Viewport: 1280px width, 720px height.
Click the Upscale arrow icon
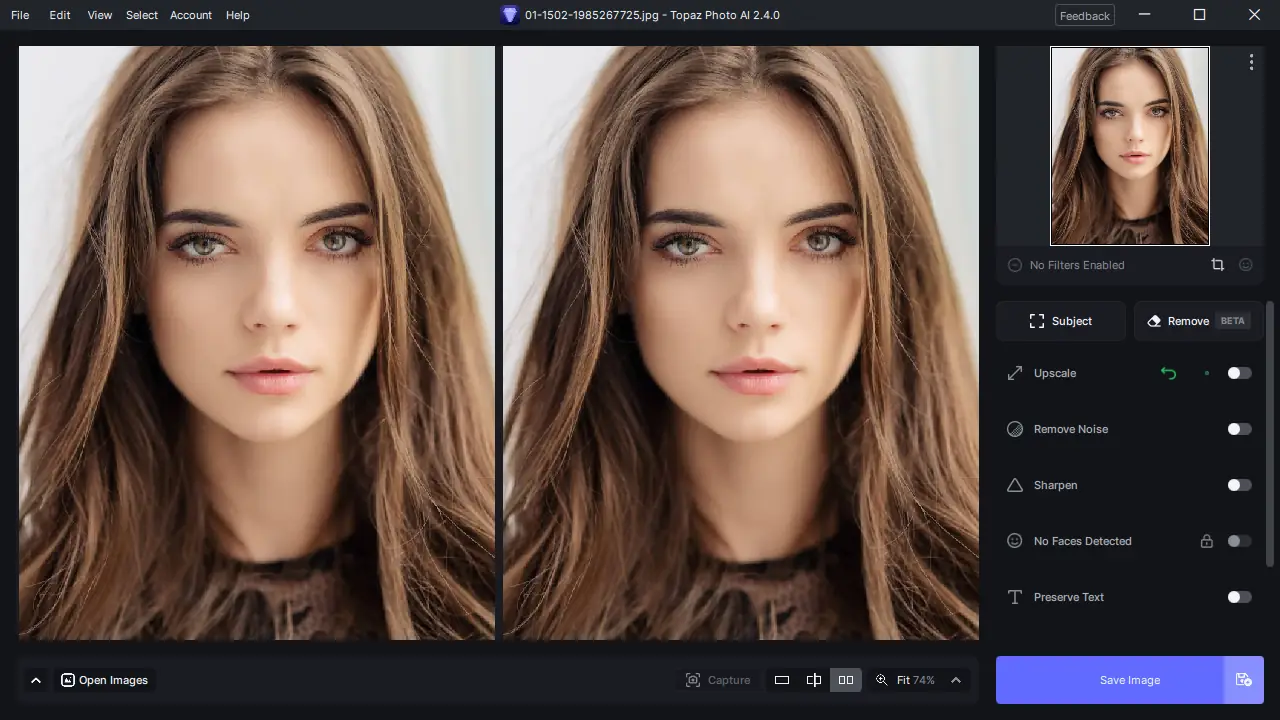click(x=1015, y=373)
